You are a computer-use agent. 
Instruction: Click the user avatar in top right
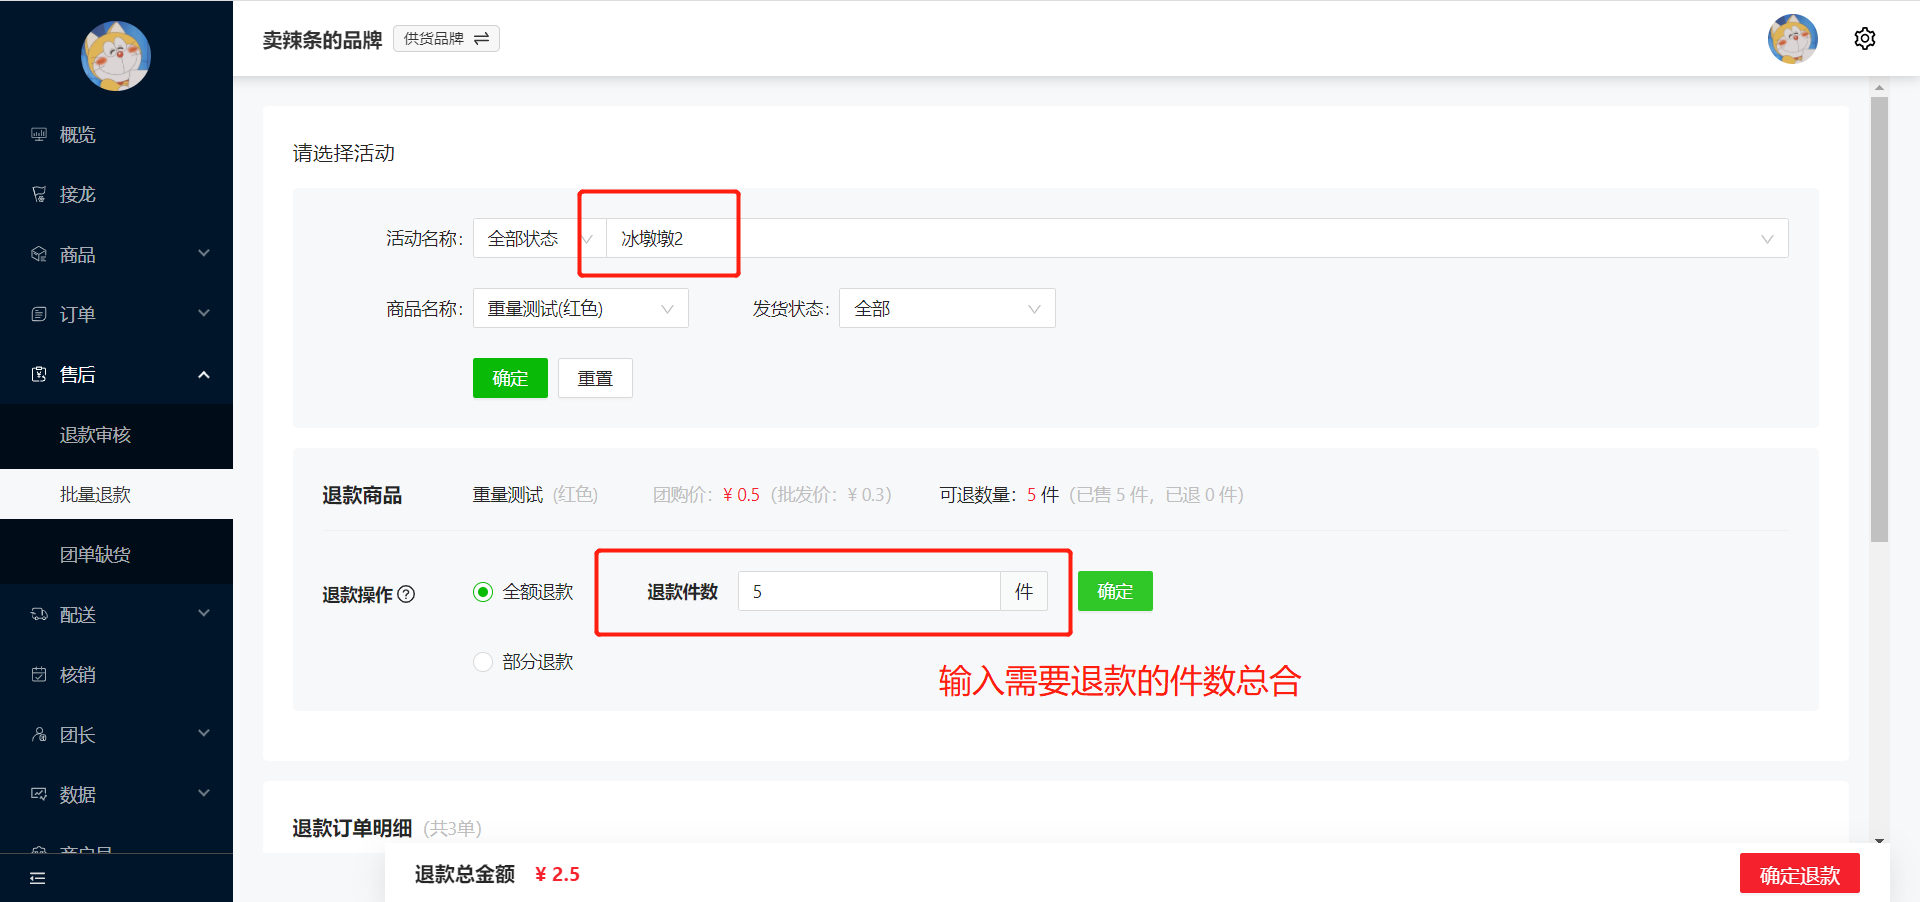(1793, 39)
